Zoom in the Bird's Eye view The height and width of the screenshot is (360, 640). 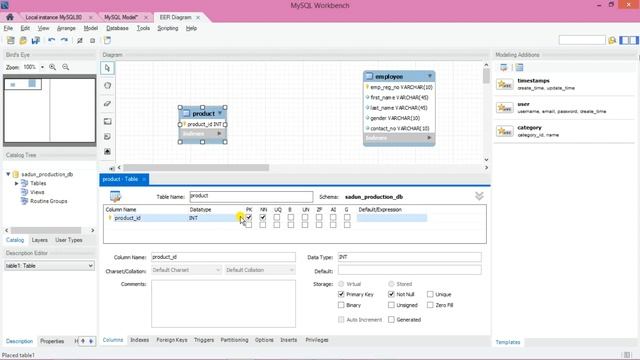53,67
